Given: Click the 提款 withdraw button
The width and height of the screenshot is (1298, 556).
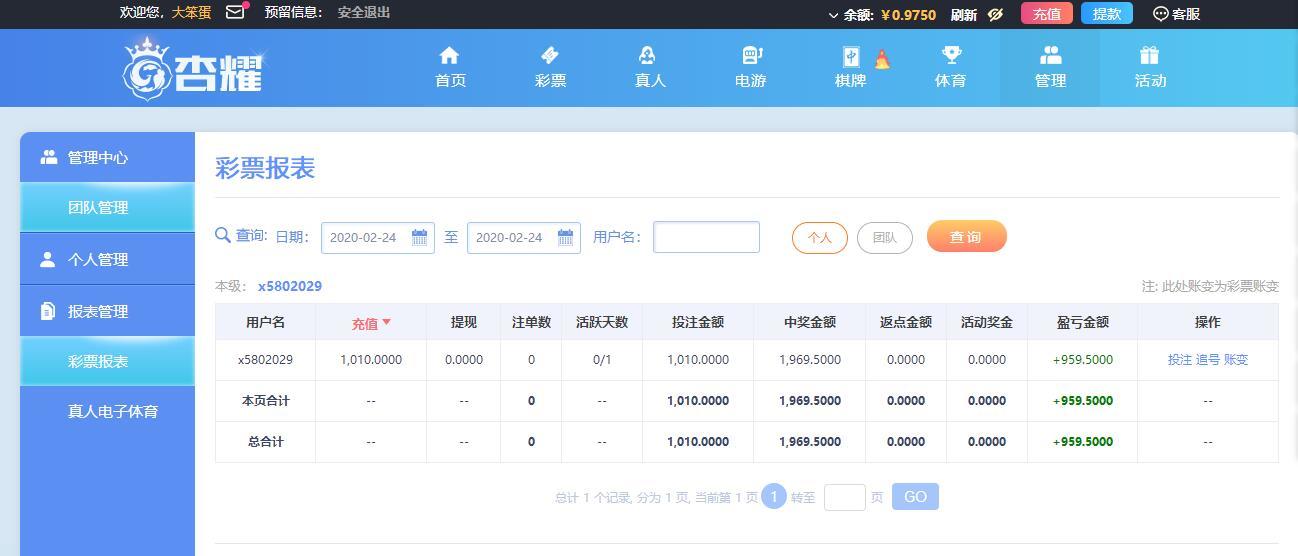Looking at the screenshot, I should point(1107,14).
